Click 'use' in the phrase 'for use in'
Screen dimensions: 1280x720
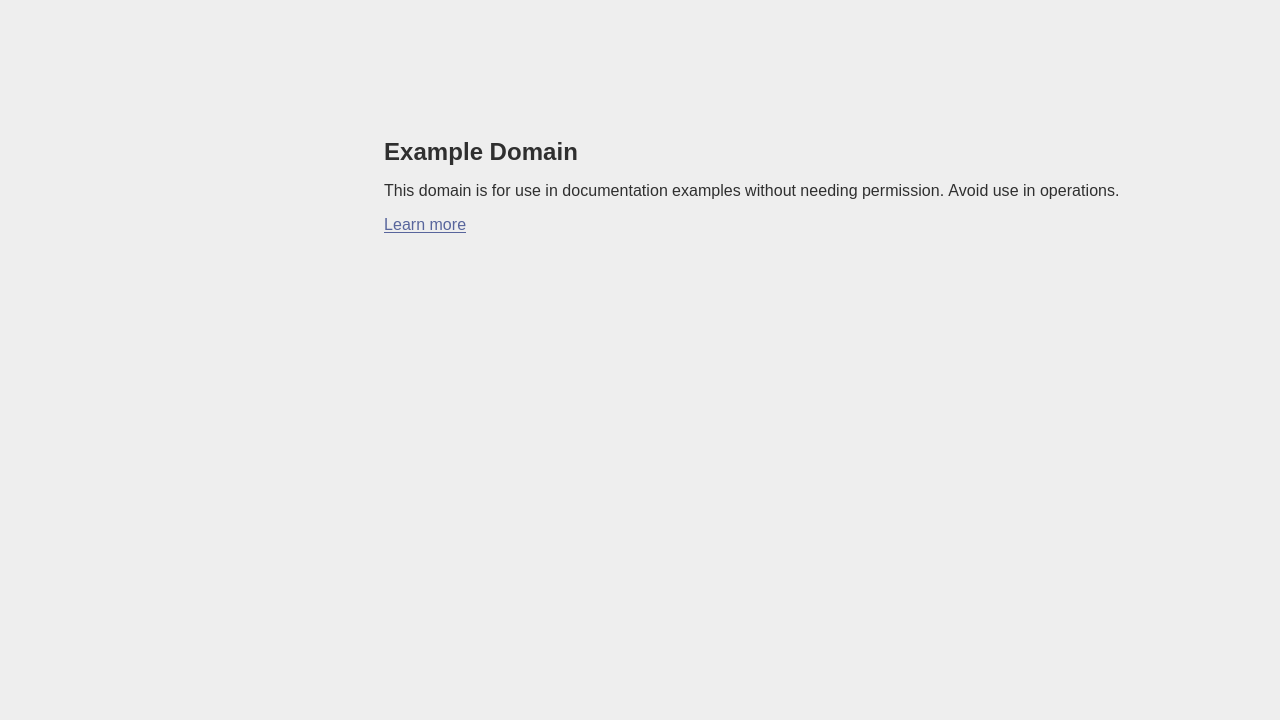(528, 191)
